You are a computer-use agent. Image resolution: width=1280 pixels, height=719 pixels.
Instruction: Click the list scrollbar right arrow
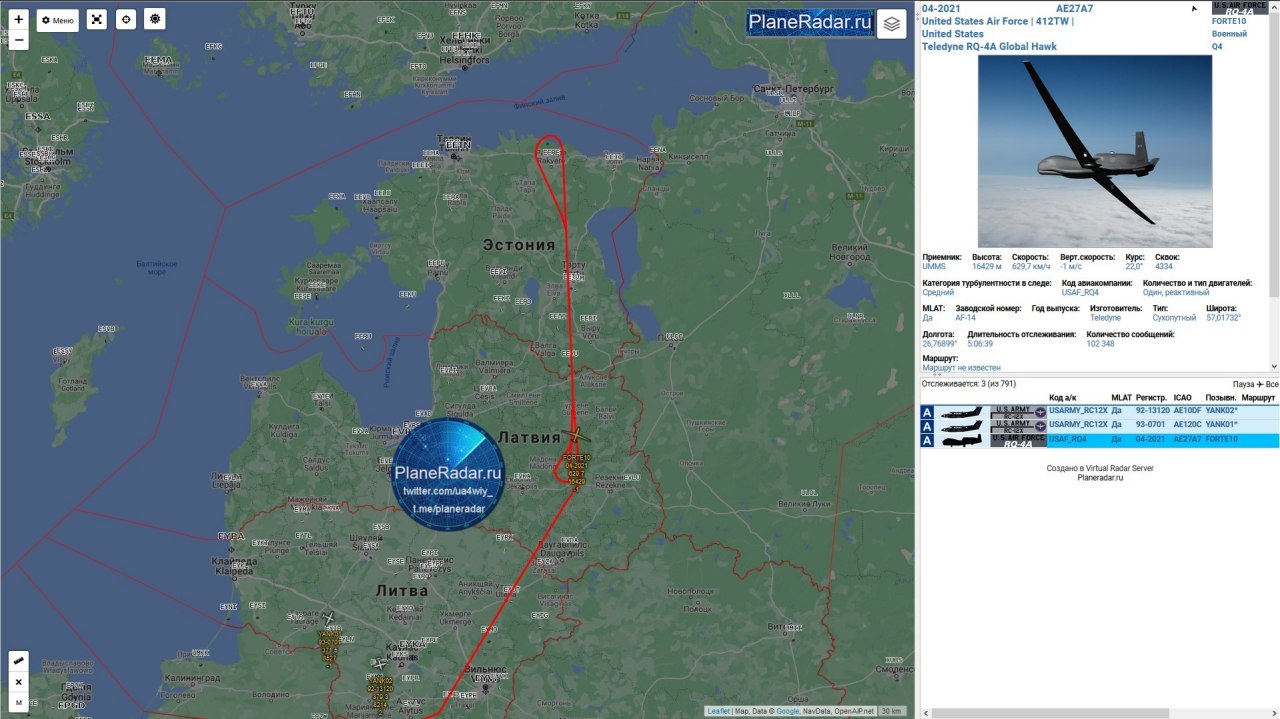point(1274,713)
